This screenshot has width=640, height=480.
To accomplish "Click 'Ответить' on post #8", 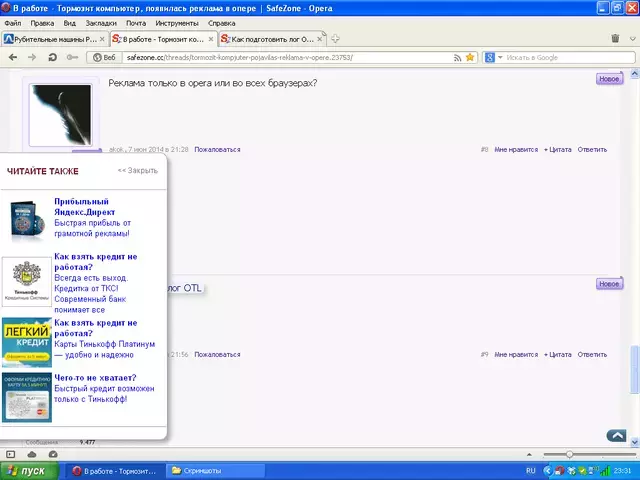I will click(592, 150).
